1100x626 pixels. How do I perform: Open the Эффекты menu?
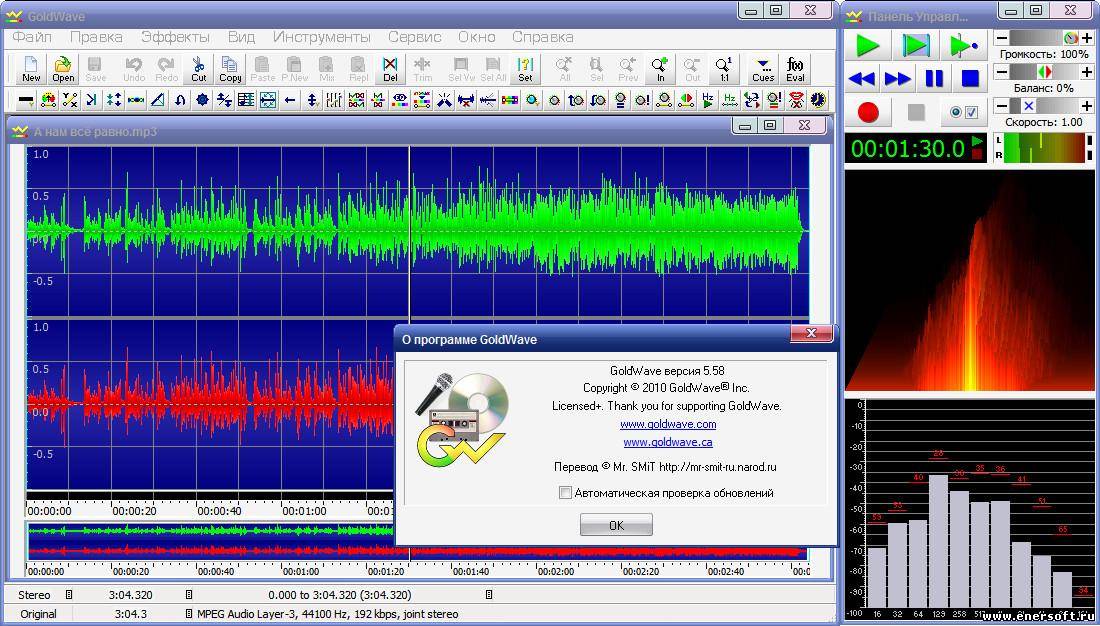point(175,37)
